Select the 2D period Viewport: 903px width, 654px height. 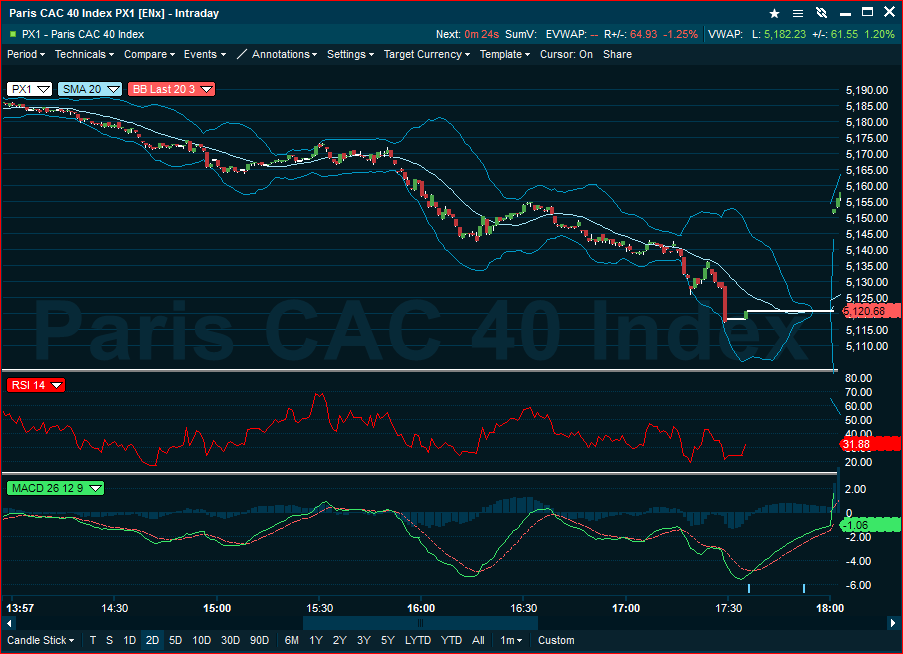click(153, 640)
